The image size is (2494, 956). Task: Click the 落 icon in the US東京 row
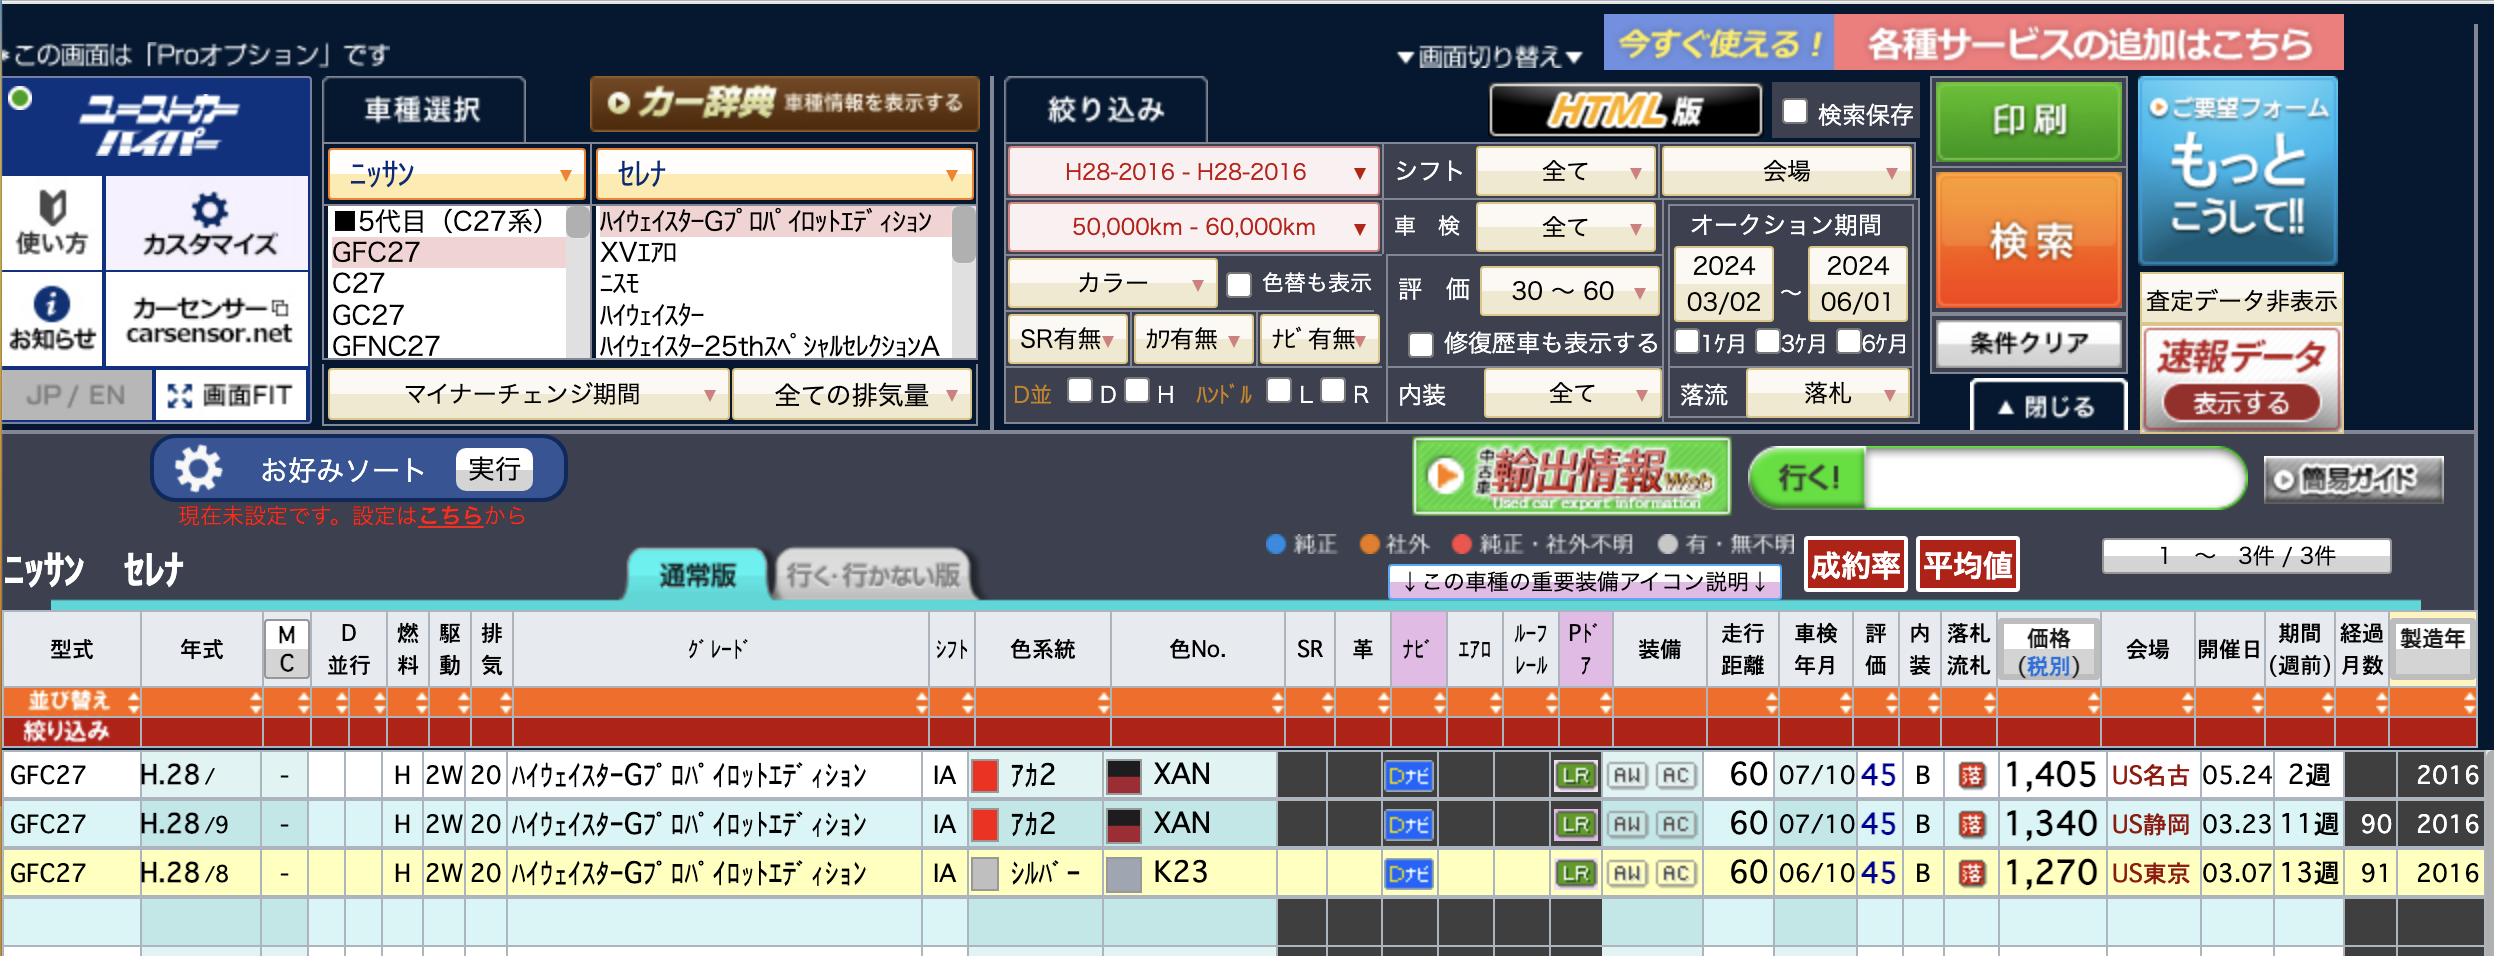coord(1971,873)
